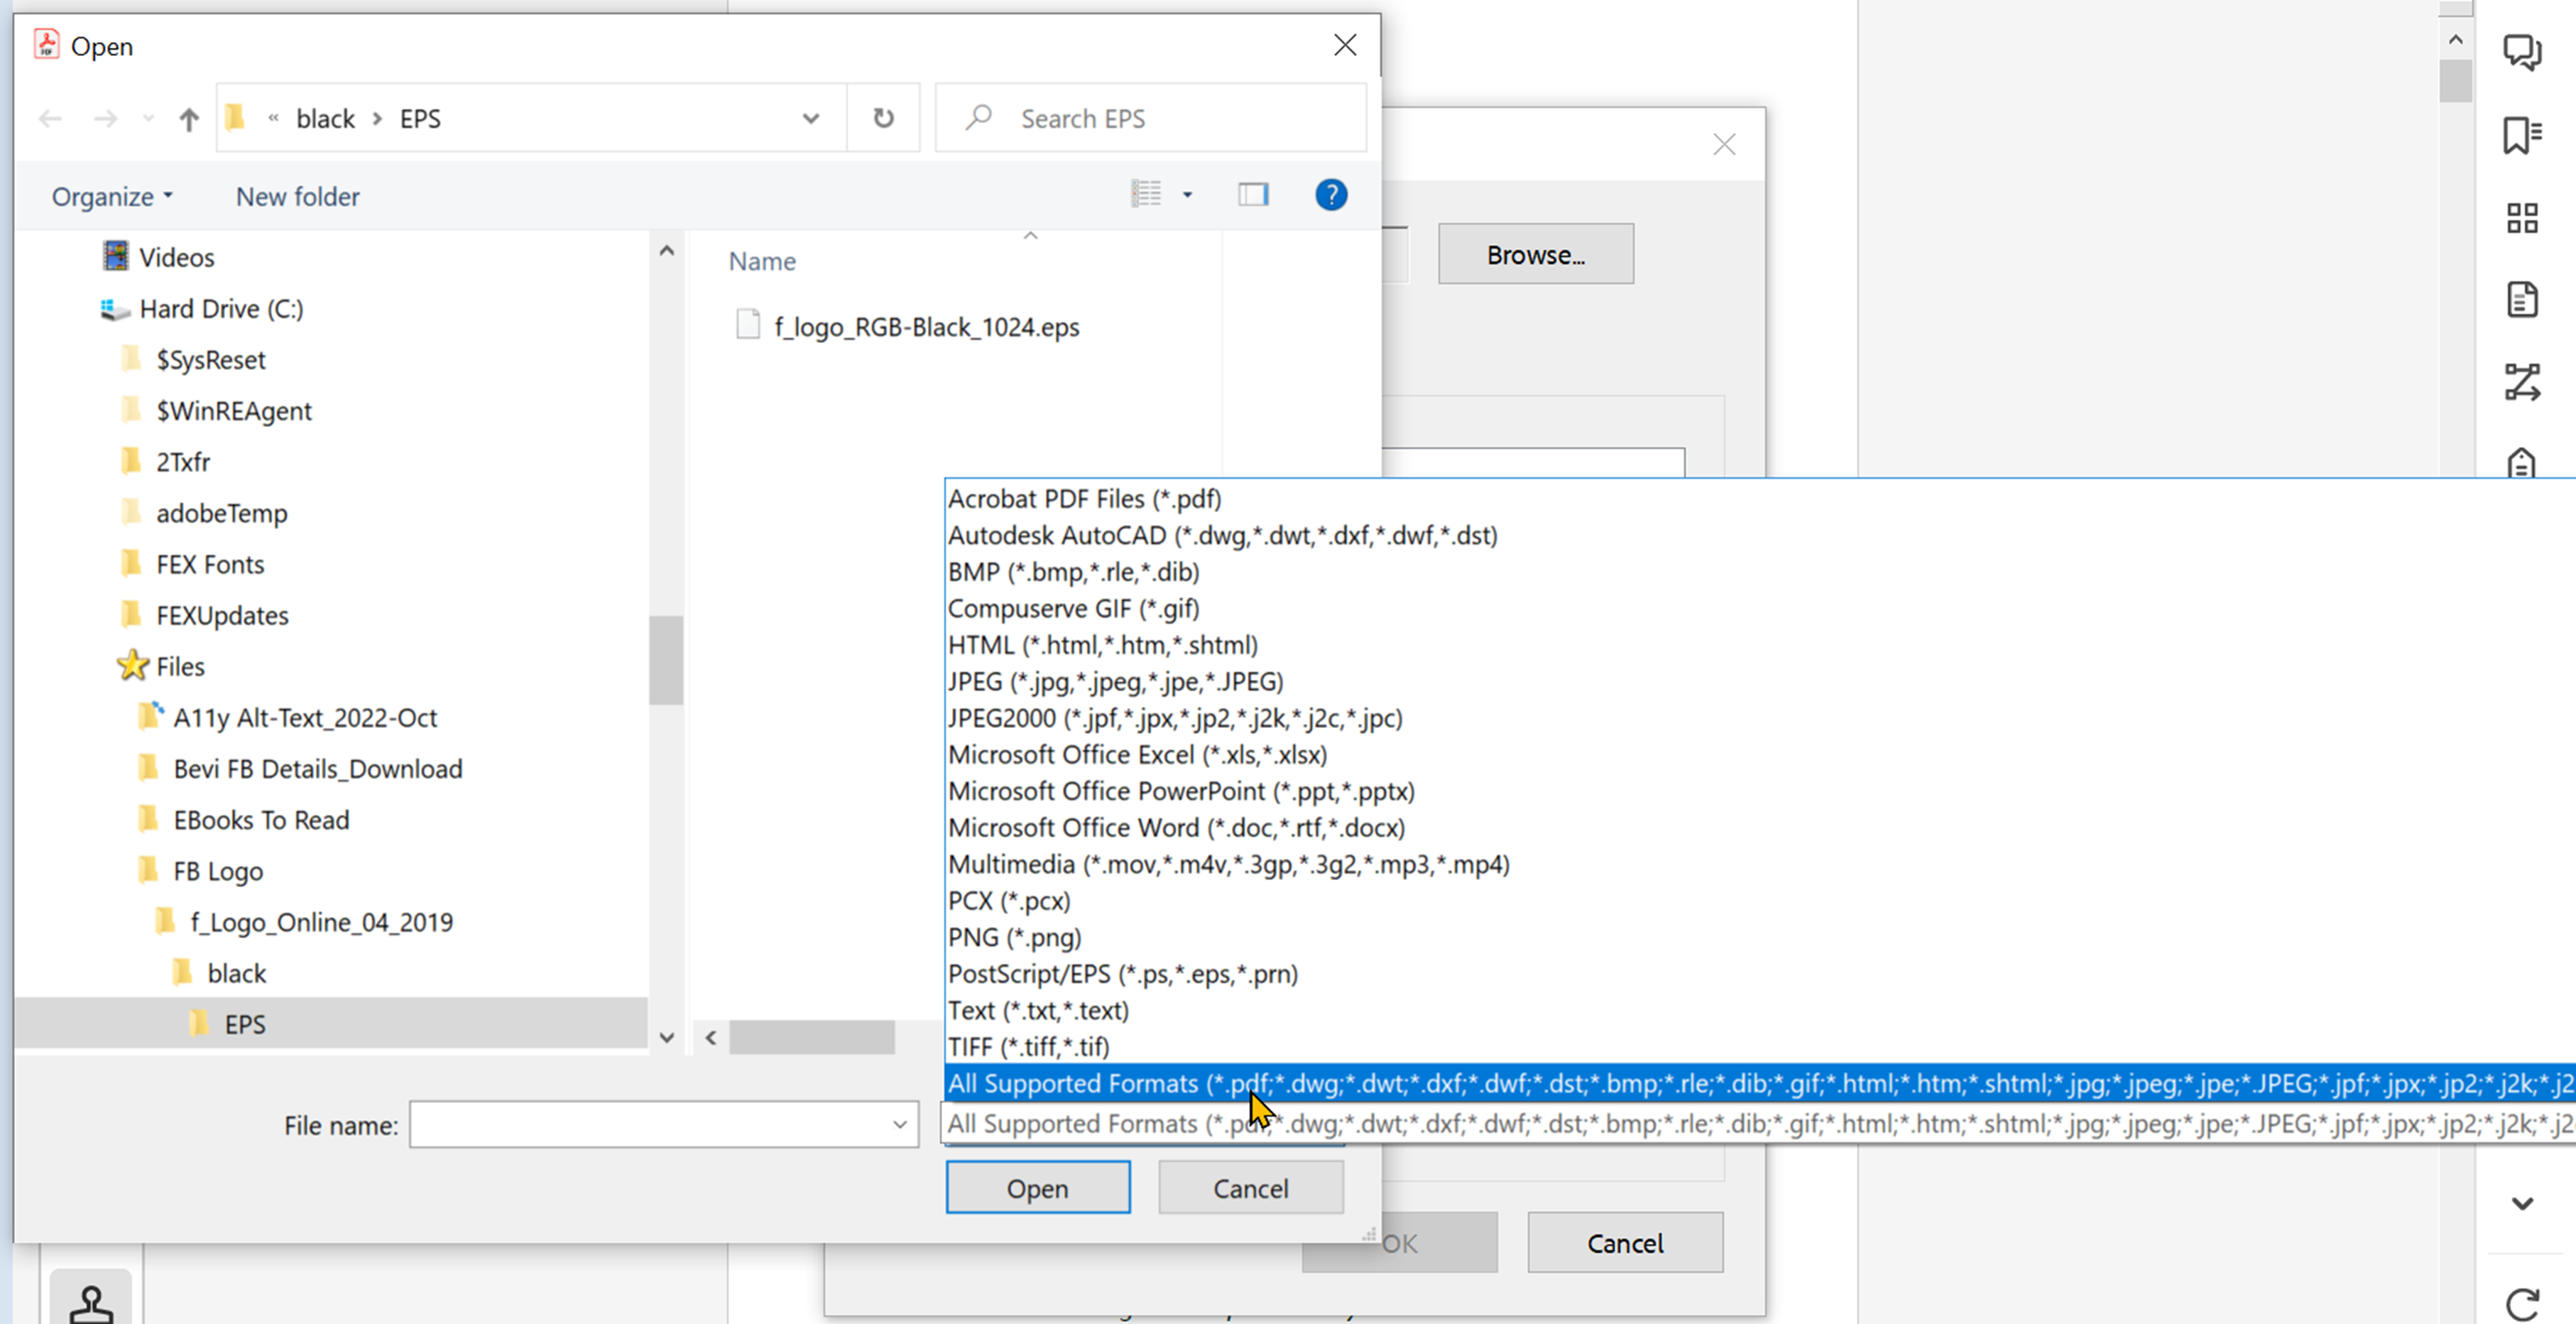Open the Comments panel in Acrobat
This screenshot has width=2576, height=1324.
coord(2523,53)
